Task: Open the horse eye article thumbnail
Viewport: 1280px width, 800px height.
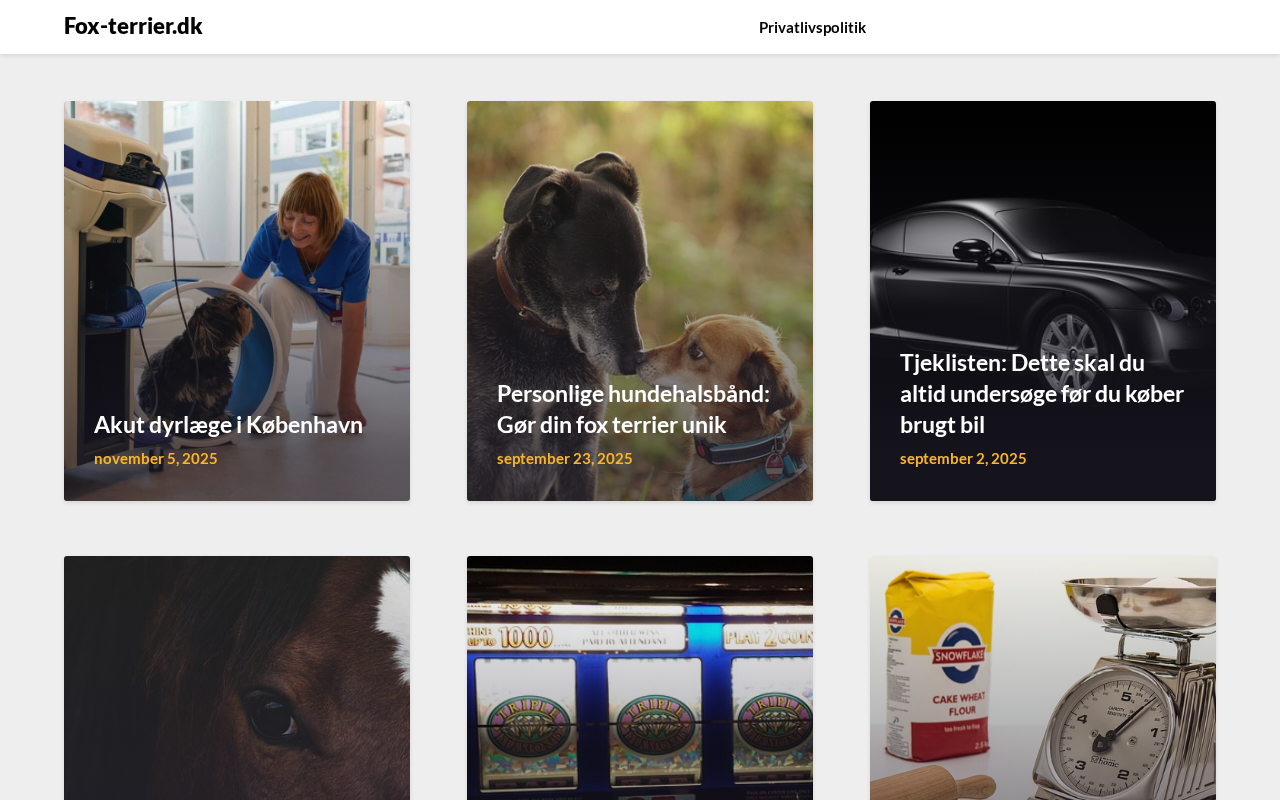Action: [237, 678]
